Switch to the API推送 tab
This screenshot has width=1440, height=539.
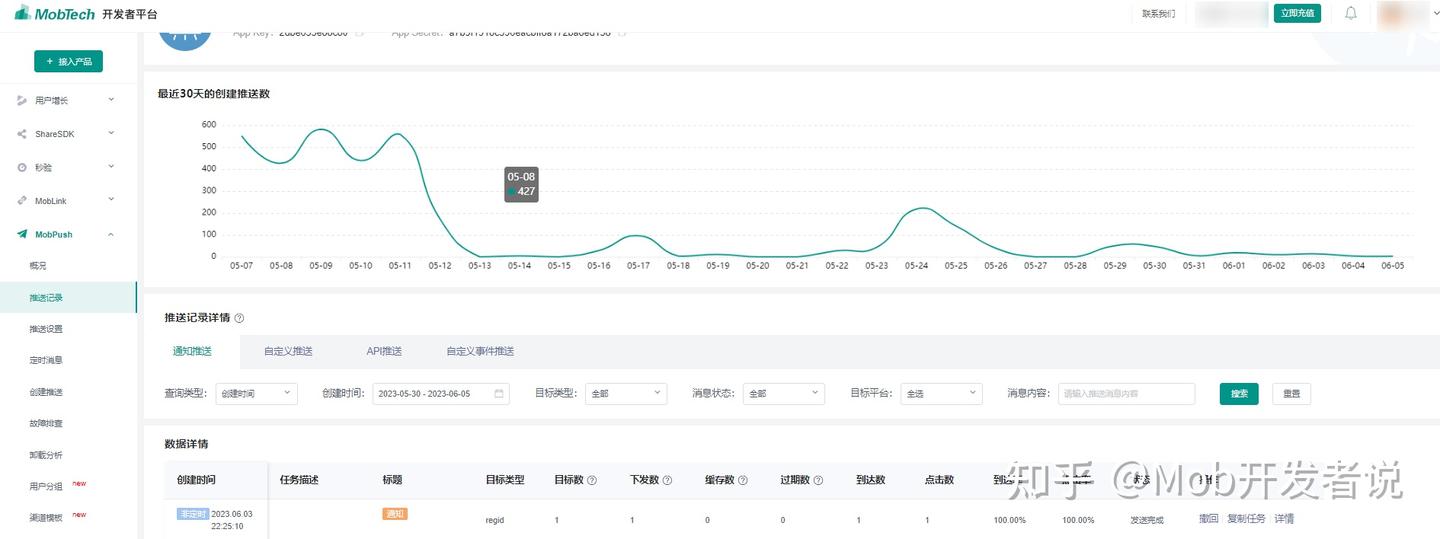tap(384, 351)
